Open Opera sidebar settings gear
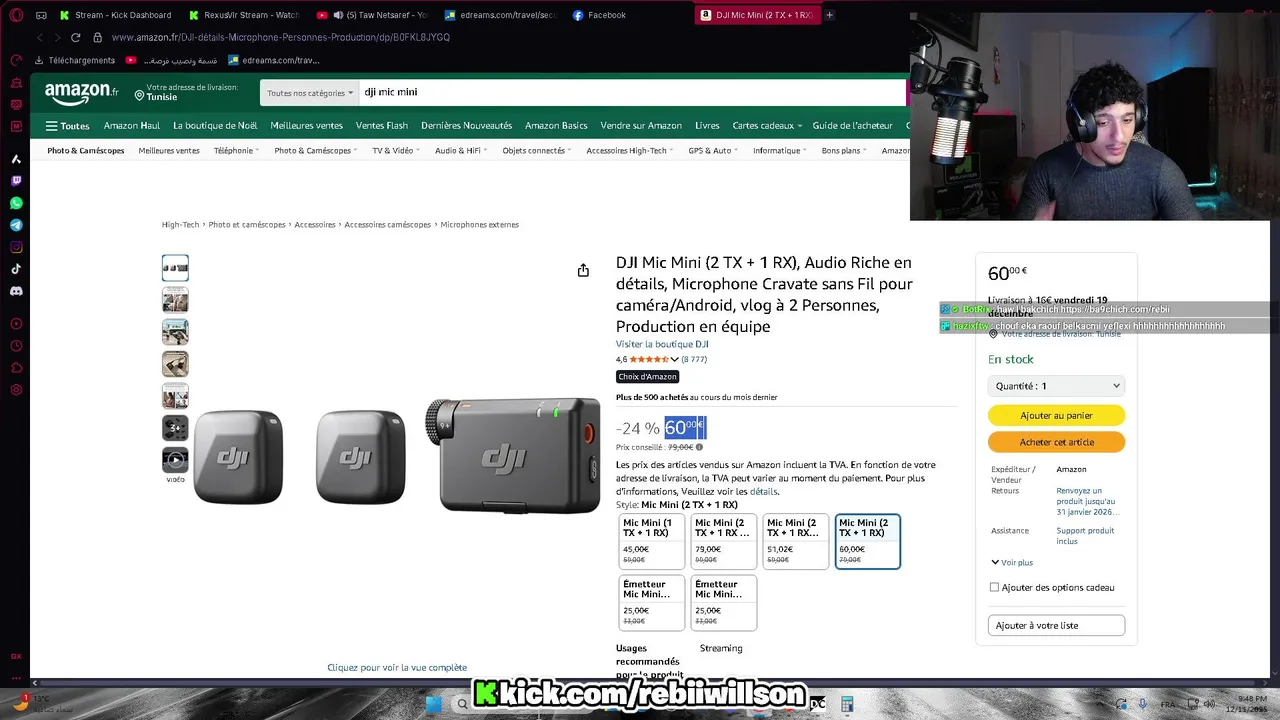1280x720 pixels. 16,390
